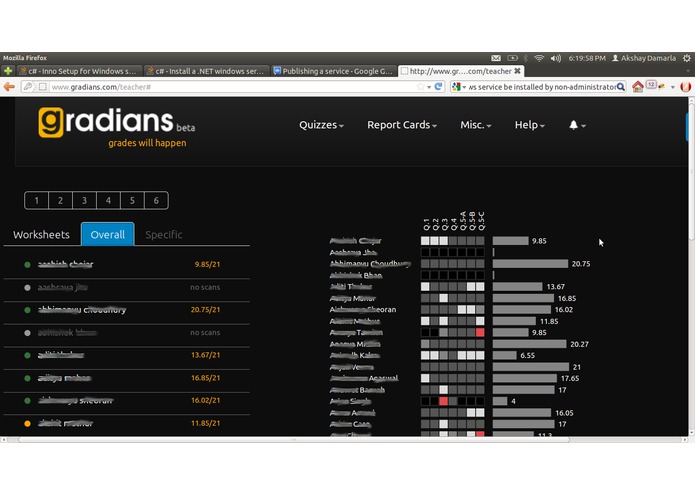The image size is (695, 494).
Task: Select student row scoring 16.85/21
Action: pyautogui.click(x=126, y=378)
